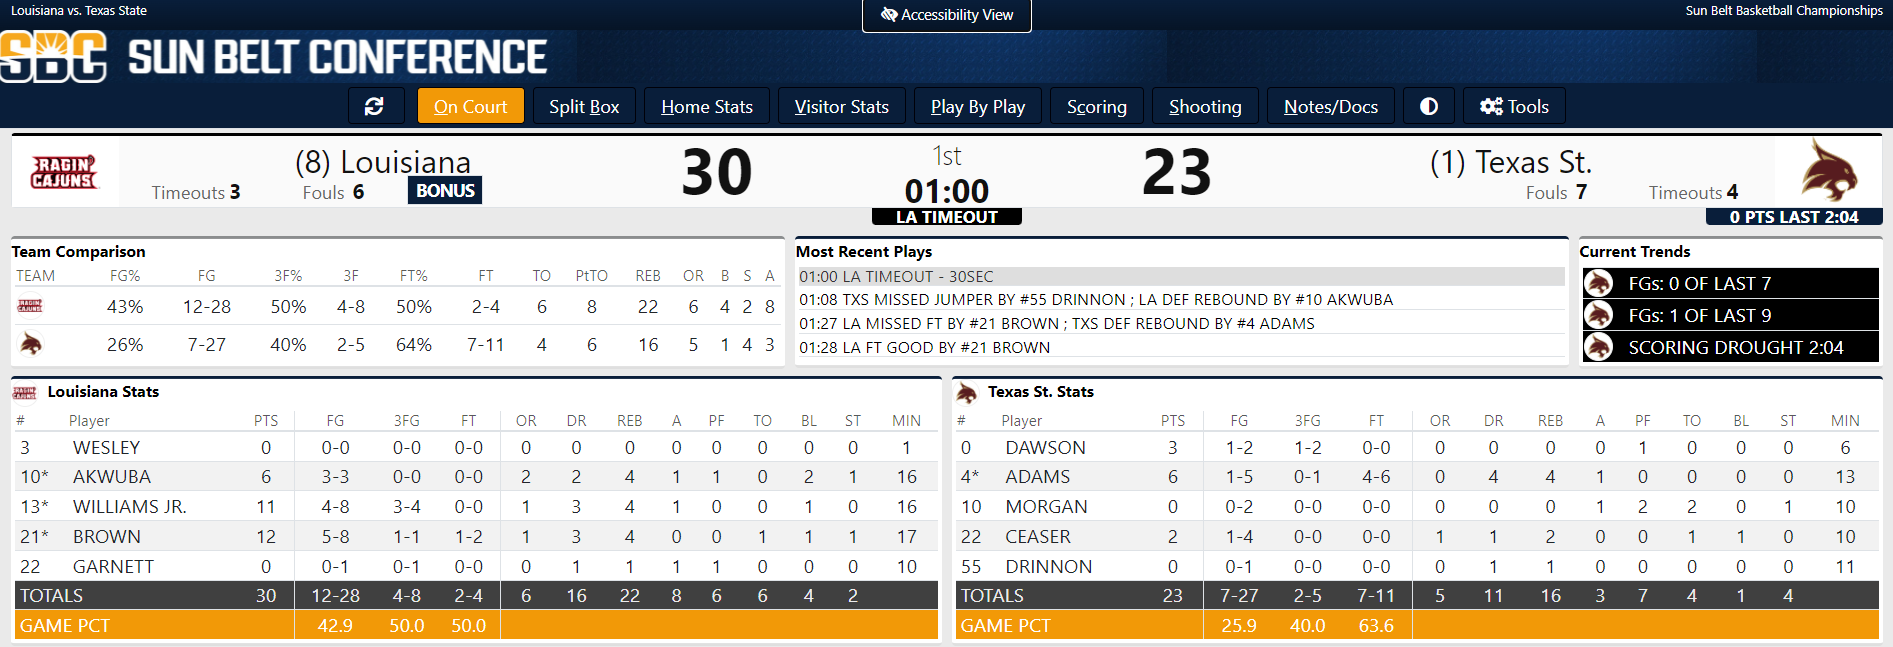
Task: Click the Sun Belt Conference SBC logo
Action: point(54,56)
